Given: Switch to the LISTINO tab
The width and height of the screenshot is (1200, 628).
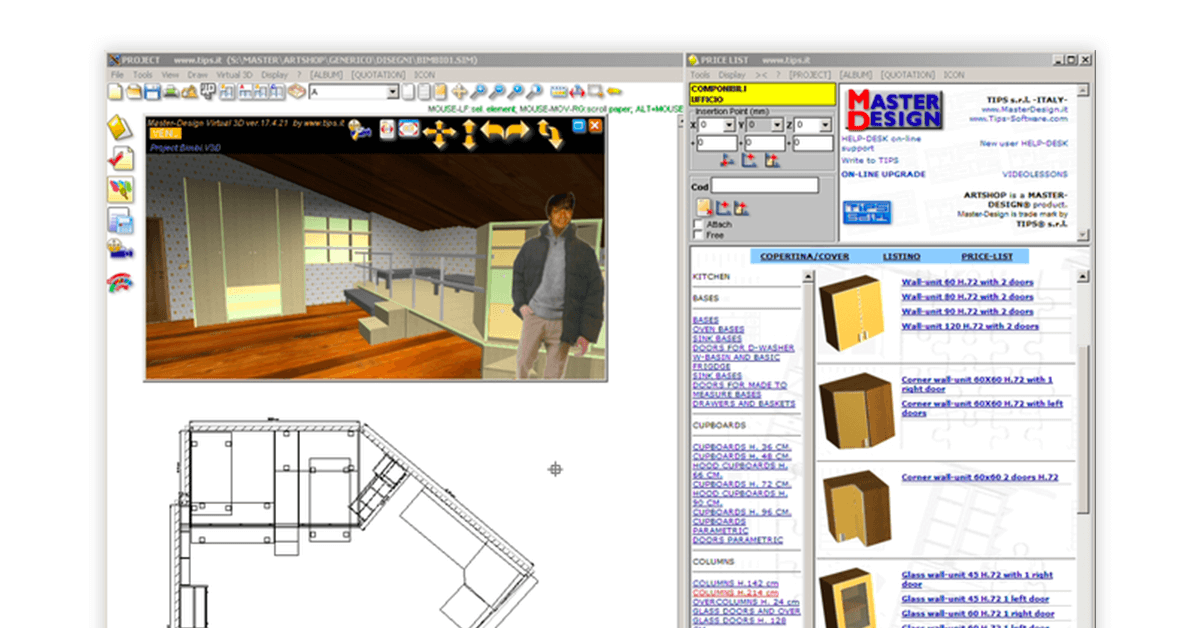Looking at the screenshot, I should (901, 257).
